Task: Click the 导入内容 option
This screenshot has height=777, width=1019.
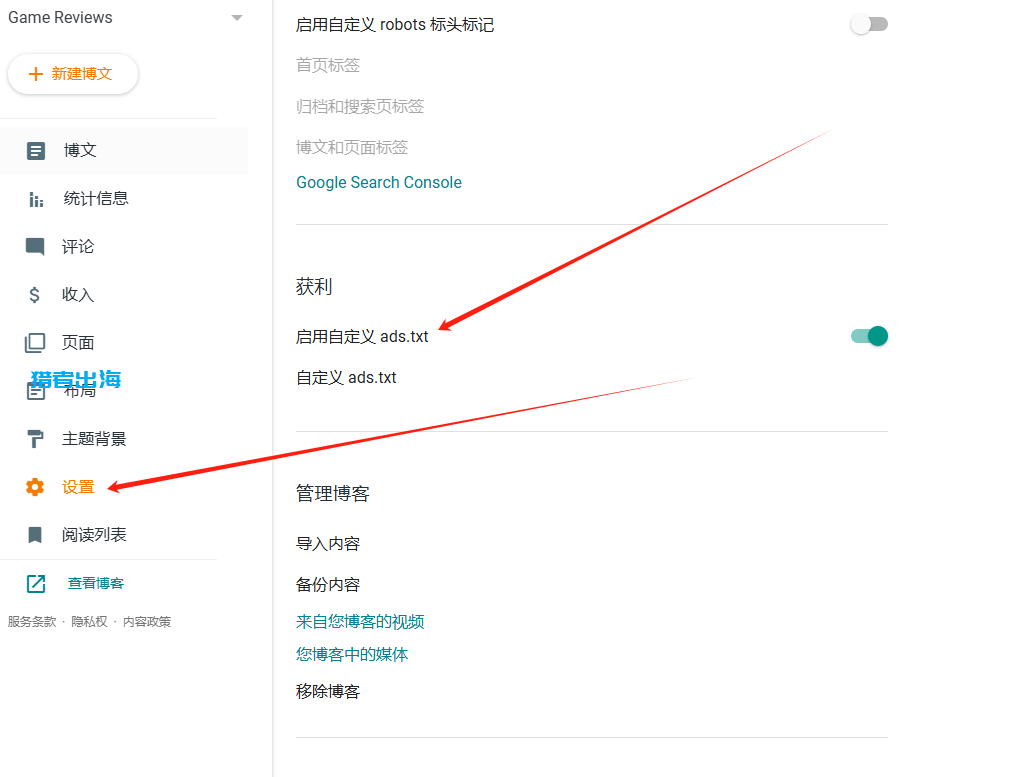Action: tap(328, 544)
